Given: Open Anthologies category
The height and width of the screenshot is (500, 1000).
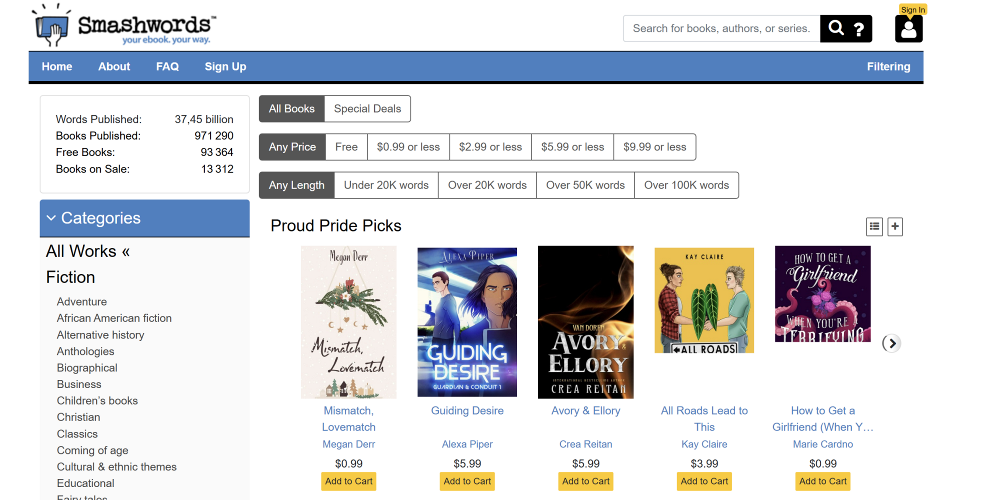Looking at the screenshot, I should pyautogui.click(x=85, y=351).
